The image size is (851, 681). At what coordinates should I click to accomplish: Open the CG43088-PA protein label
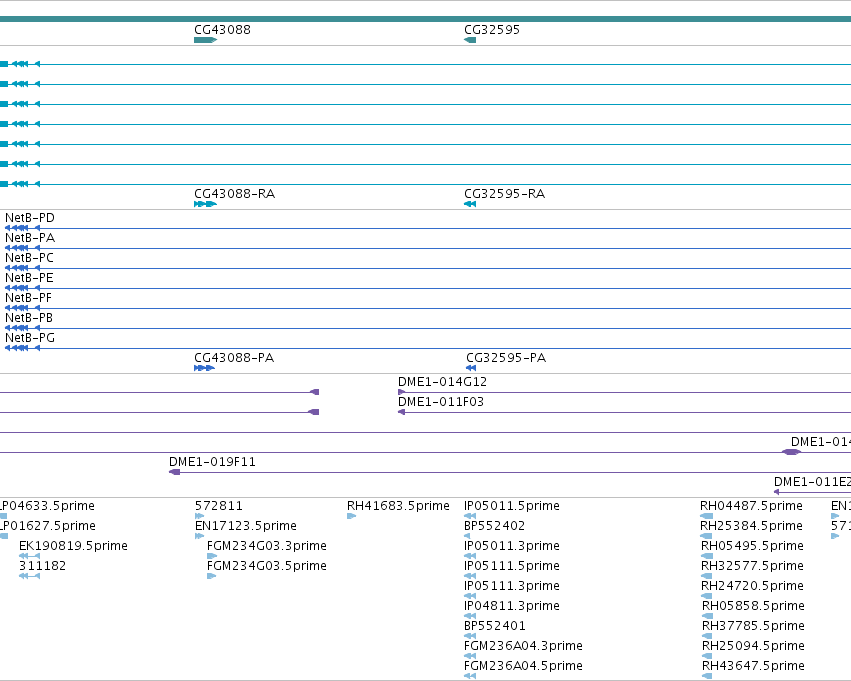[x=234, y=358]
